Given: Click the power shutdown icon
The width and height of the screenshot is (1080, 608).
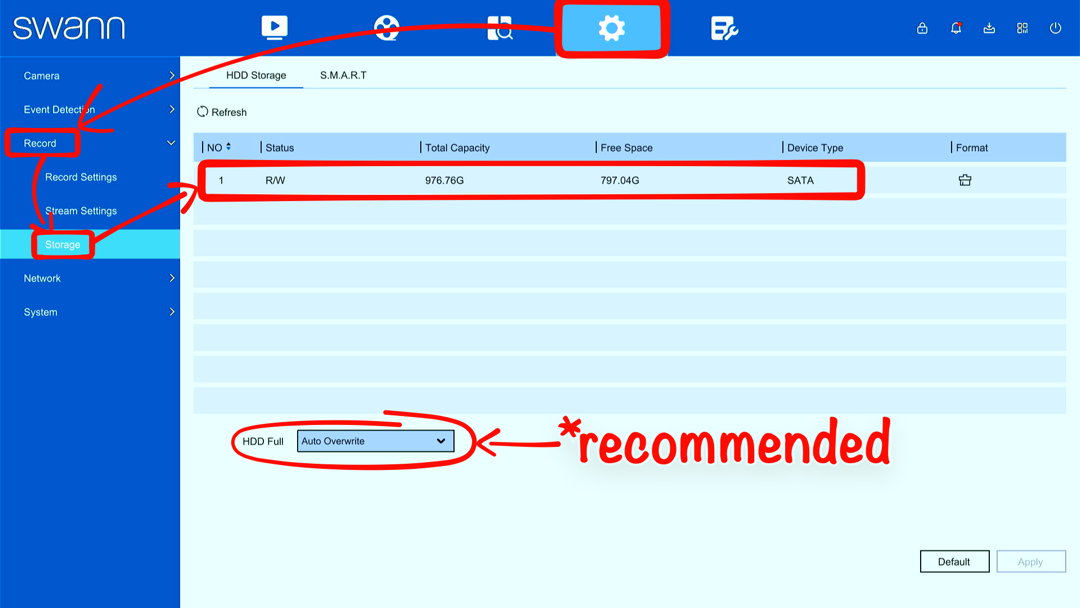Looking at the screenshot, I should tap(1055, 28).
